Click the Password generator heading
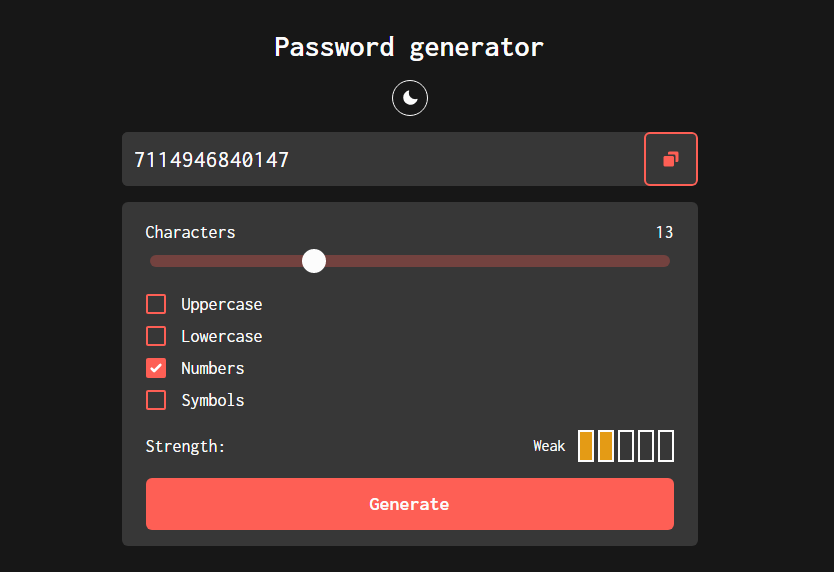The width and height of the screenshot is (834, 572). coord(409,47)
